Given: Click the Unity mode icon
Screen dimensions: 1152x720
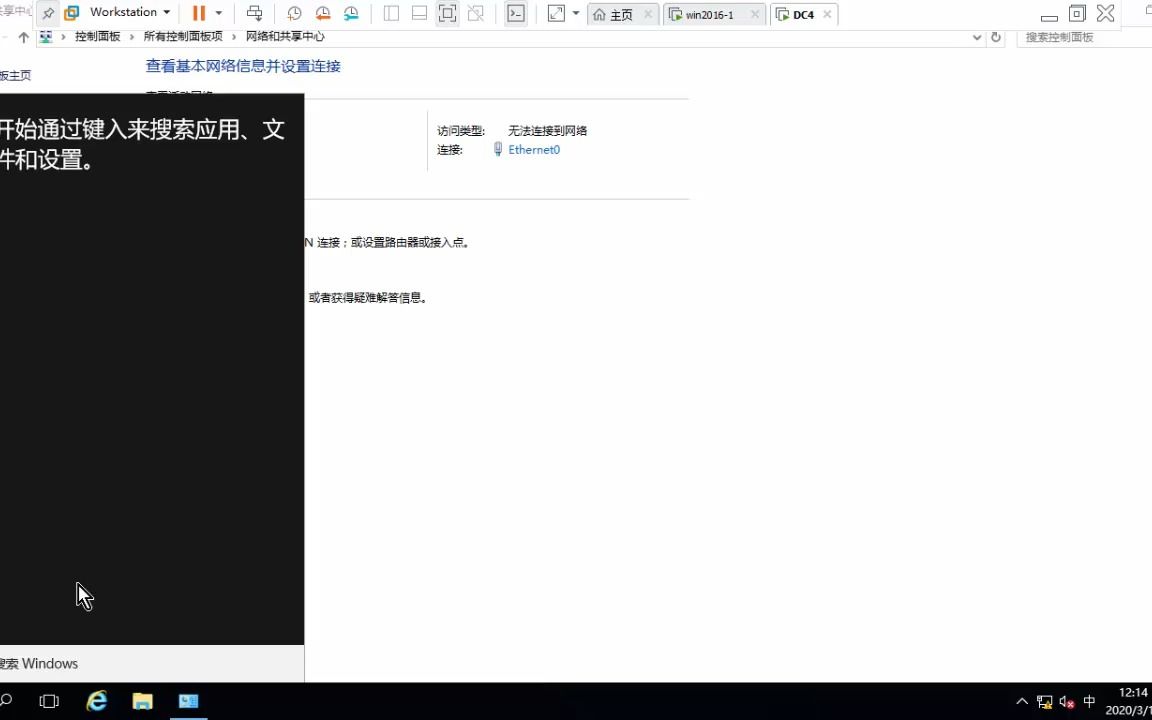Looking at the screenshot, I should click(x=475, y=13).
